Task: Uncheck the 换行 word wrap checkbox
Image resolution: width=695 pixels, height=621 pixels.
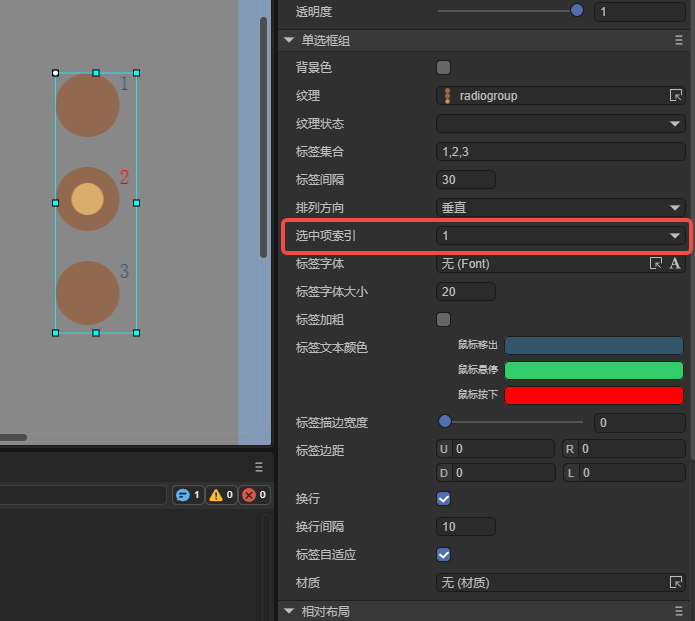Action: [444, 498]
